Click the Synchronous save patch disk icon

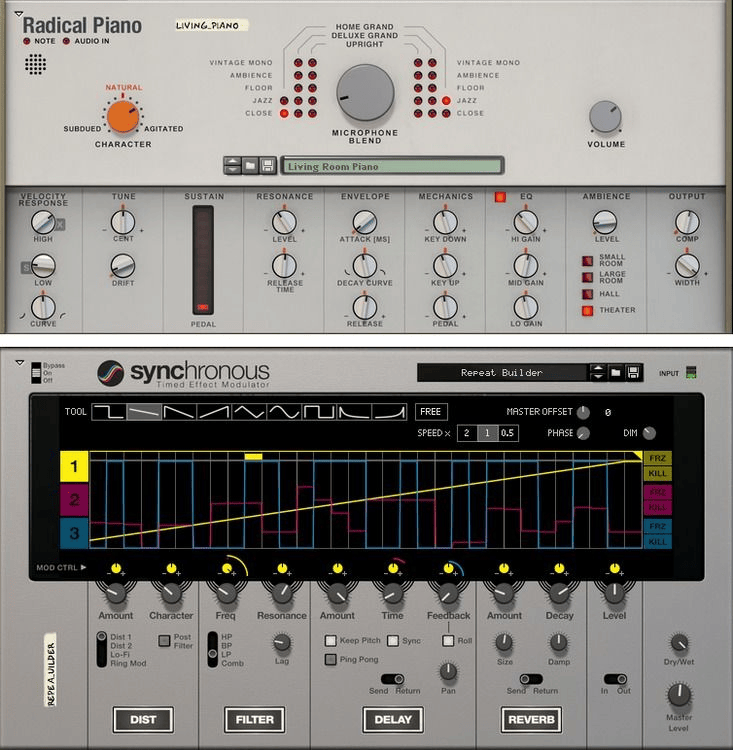click(x=634, y=372)
